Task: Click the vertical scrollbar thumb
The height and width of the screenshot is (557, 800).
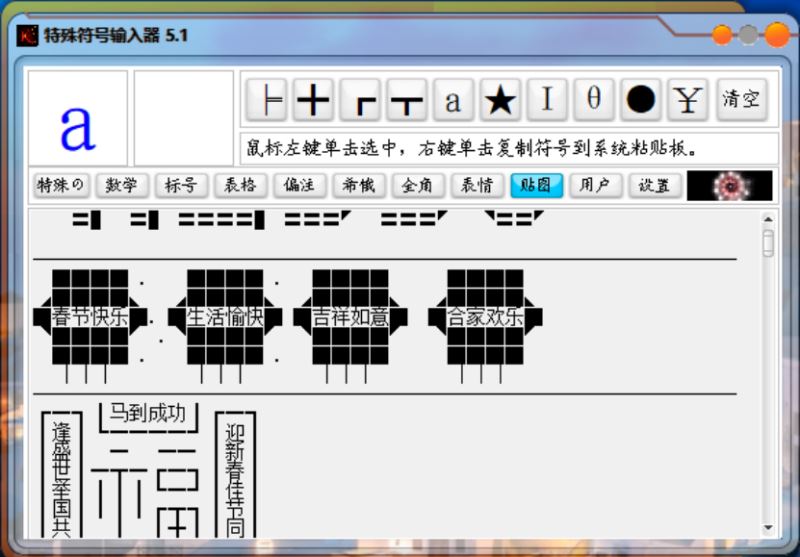Action: 768,243
